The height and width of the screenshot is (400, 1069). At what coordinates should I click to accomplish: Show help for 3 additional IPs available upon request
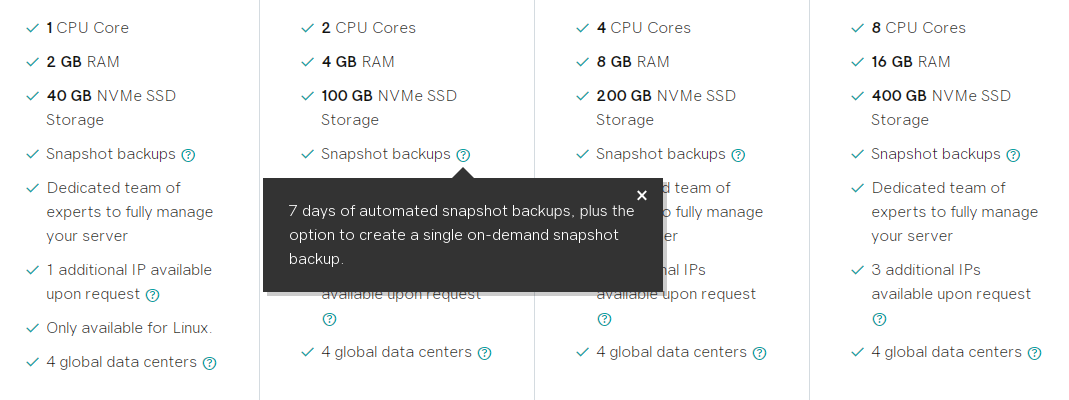click(879, 319)
